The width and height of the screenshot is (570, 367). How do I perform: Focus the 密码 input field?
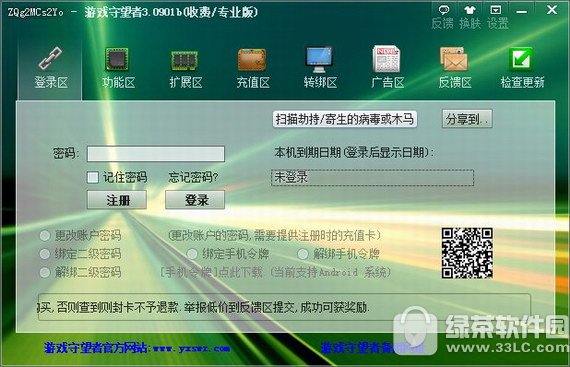[156, 154]
